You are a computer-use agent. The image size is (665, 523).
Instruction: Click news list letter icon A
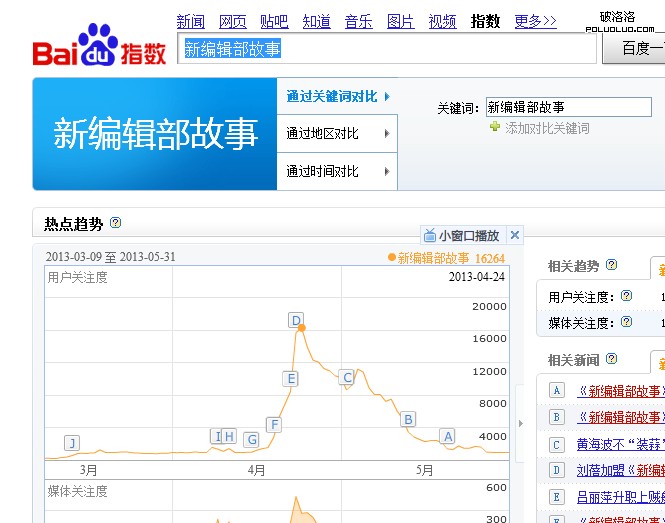point(556,390)
